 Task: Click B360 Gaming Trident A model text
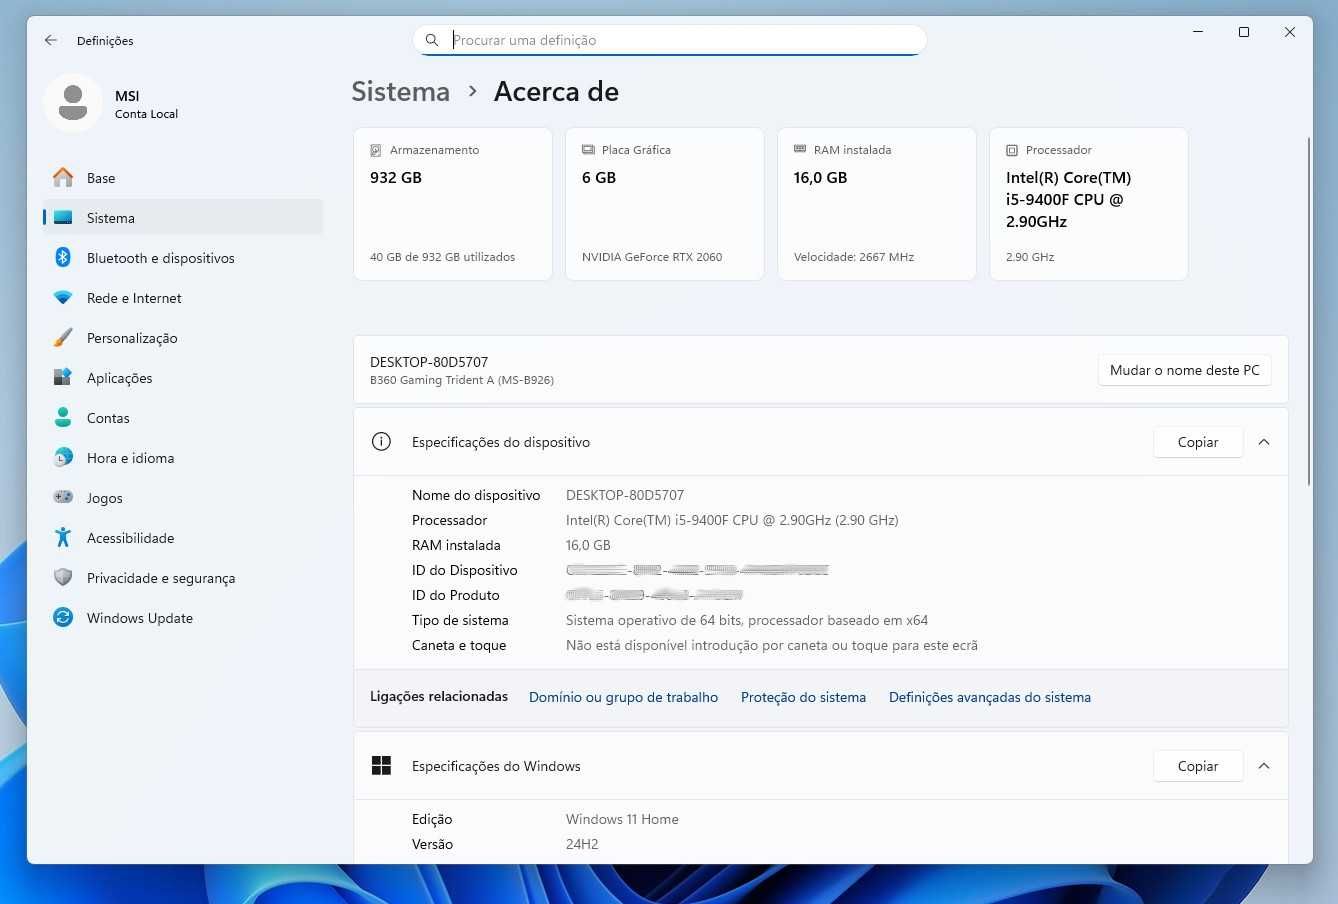[x=462, y=380]
